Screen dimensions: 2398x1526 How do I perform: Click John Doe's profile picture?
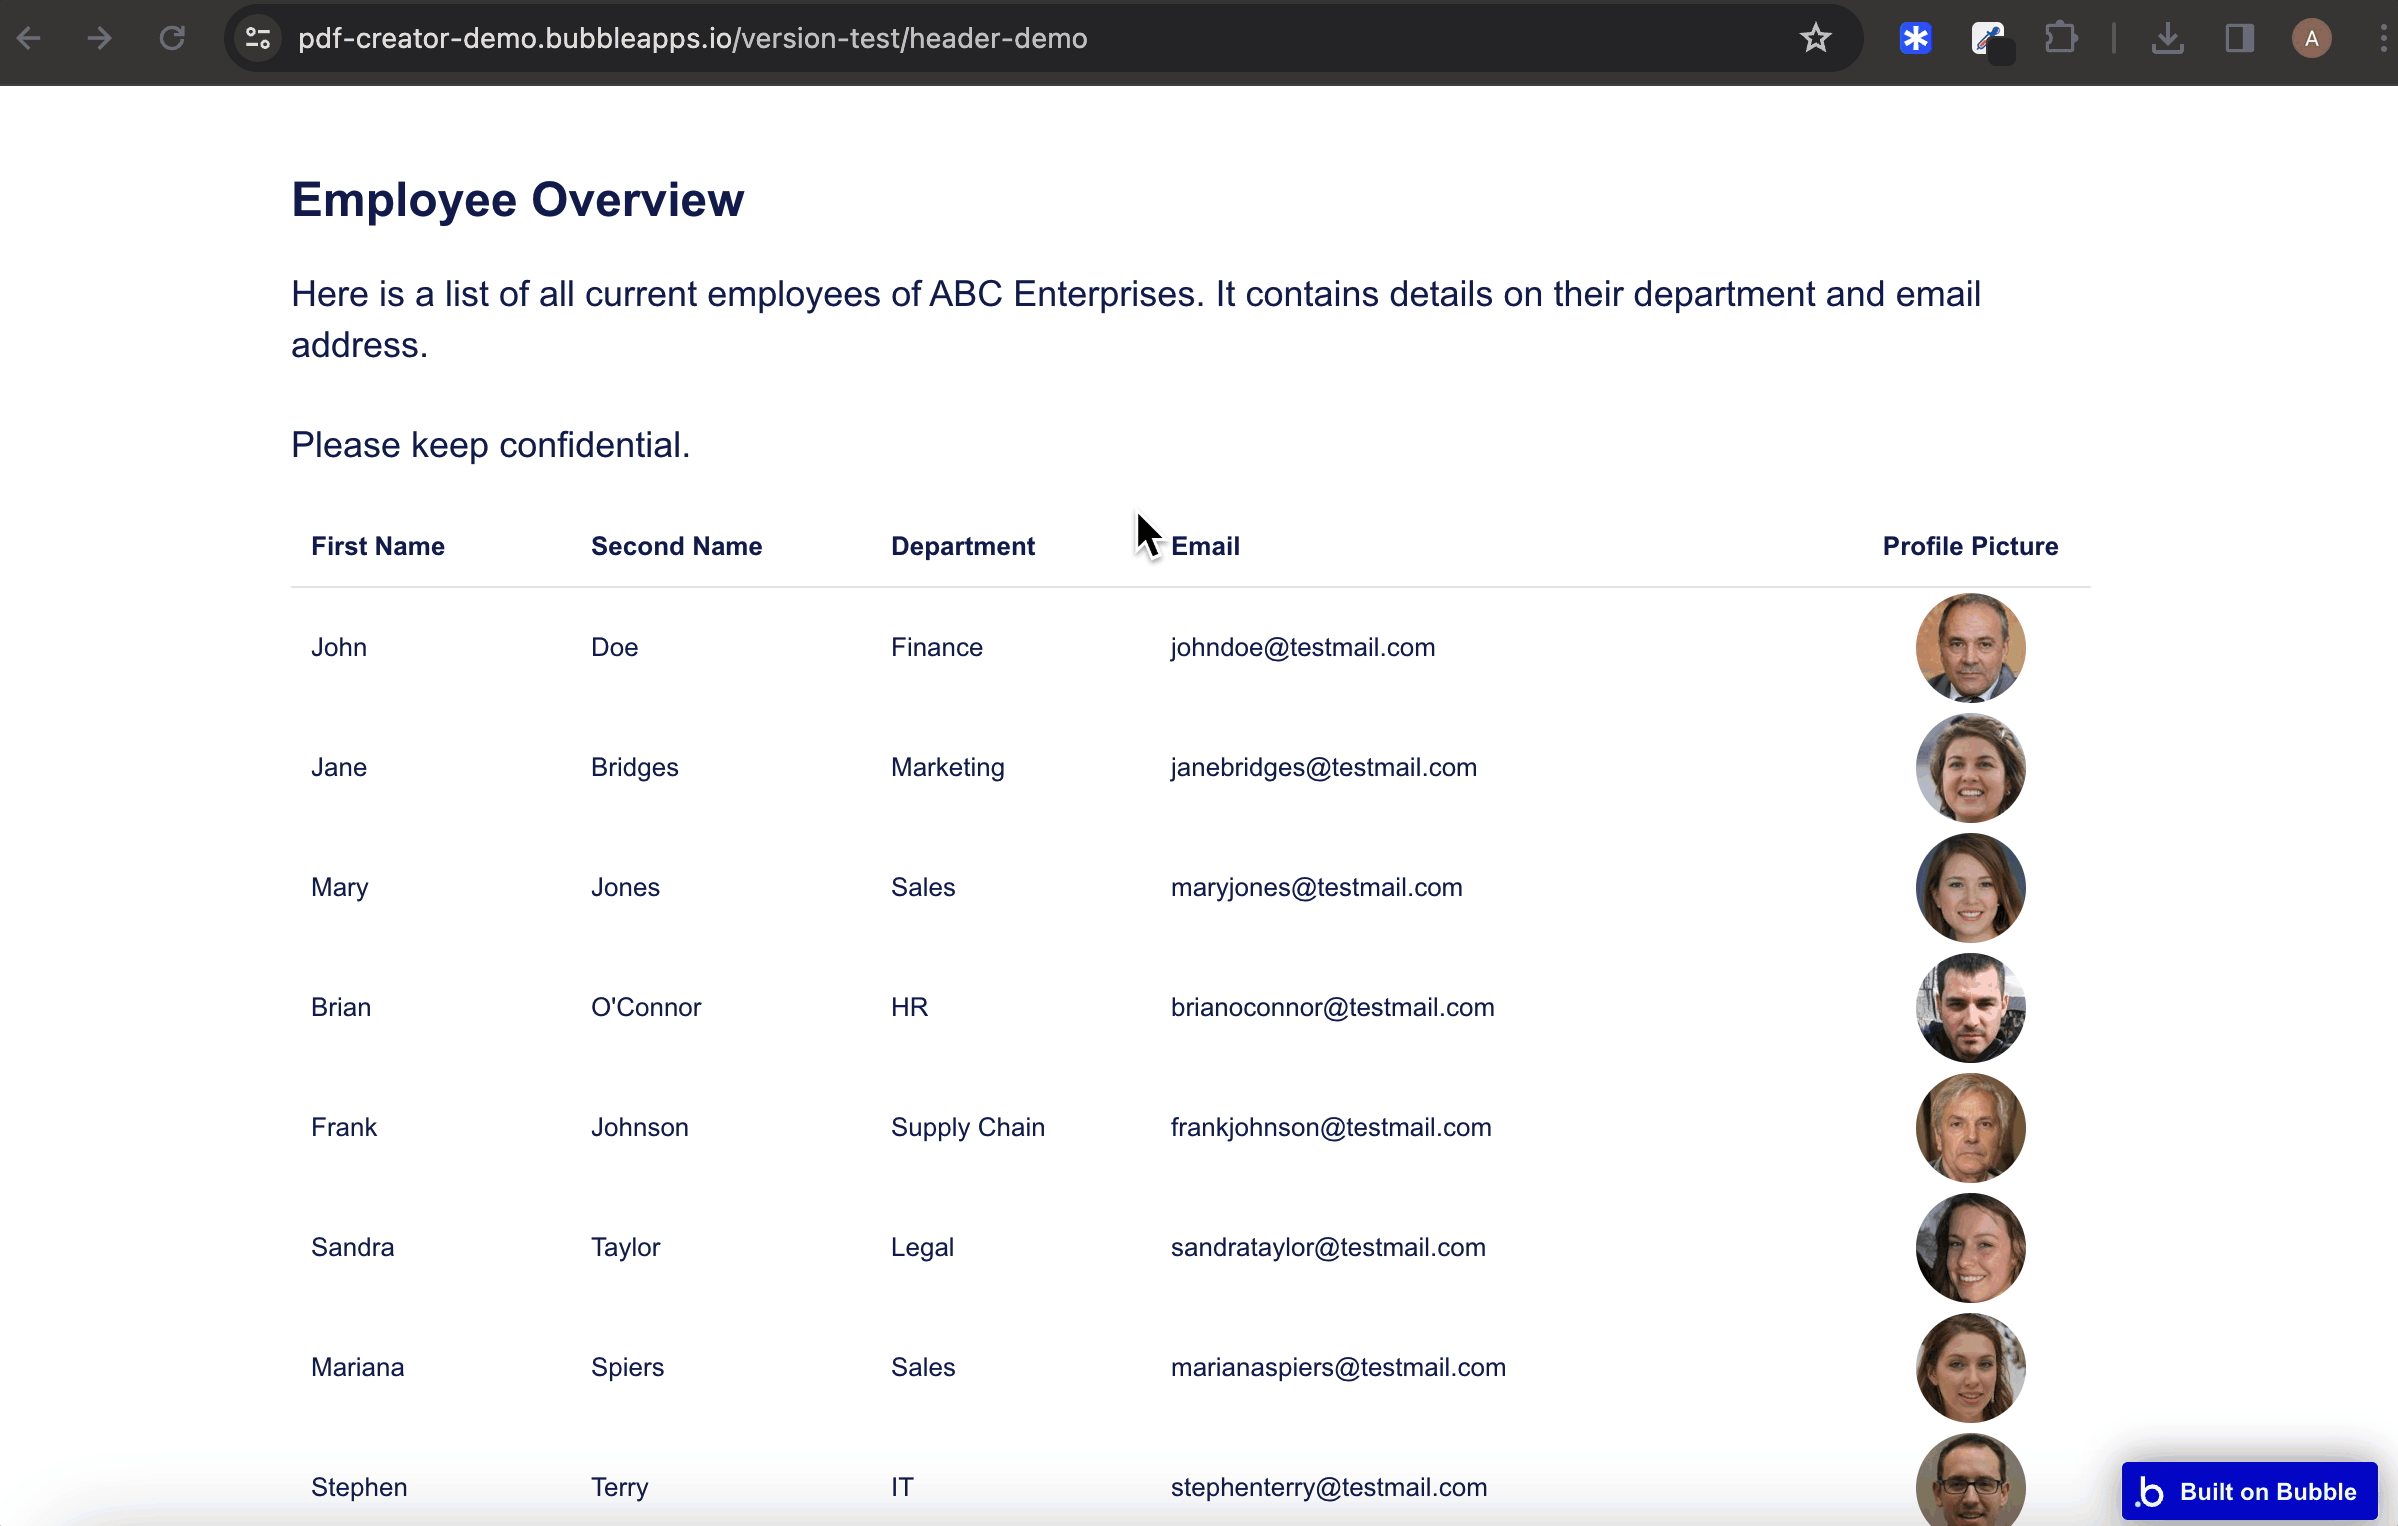tap(1970, 648)
